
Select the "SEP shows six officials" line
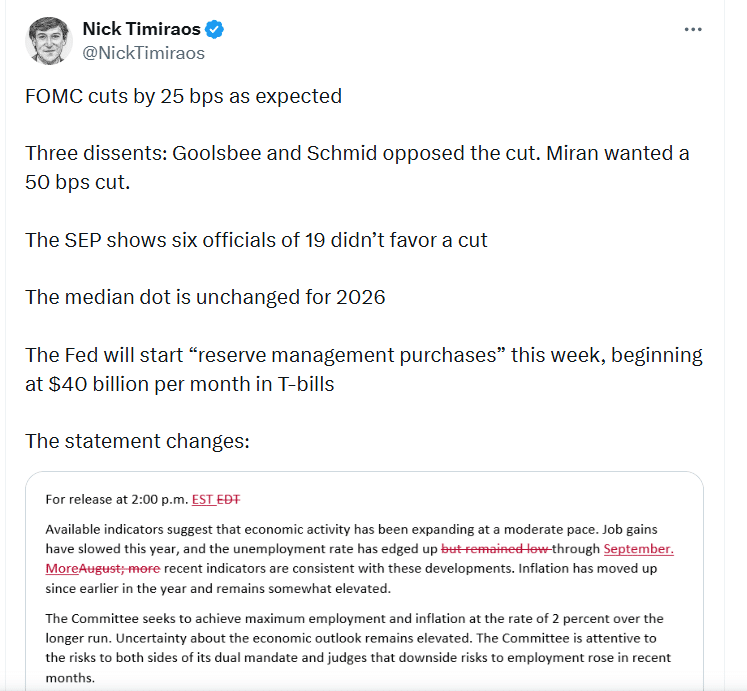point(256,241)
